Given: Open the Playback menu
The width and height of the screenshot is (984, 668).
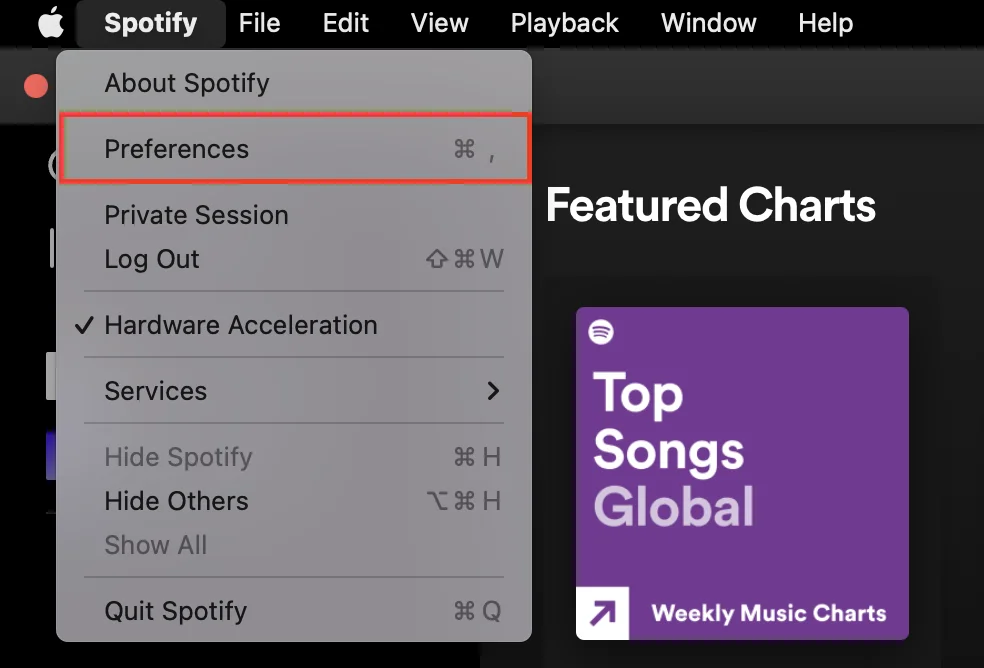Looking at the screenshot, I should tap(564, 23).
